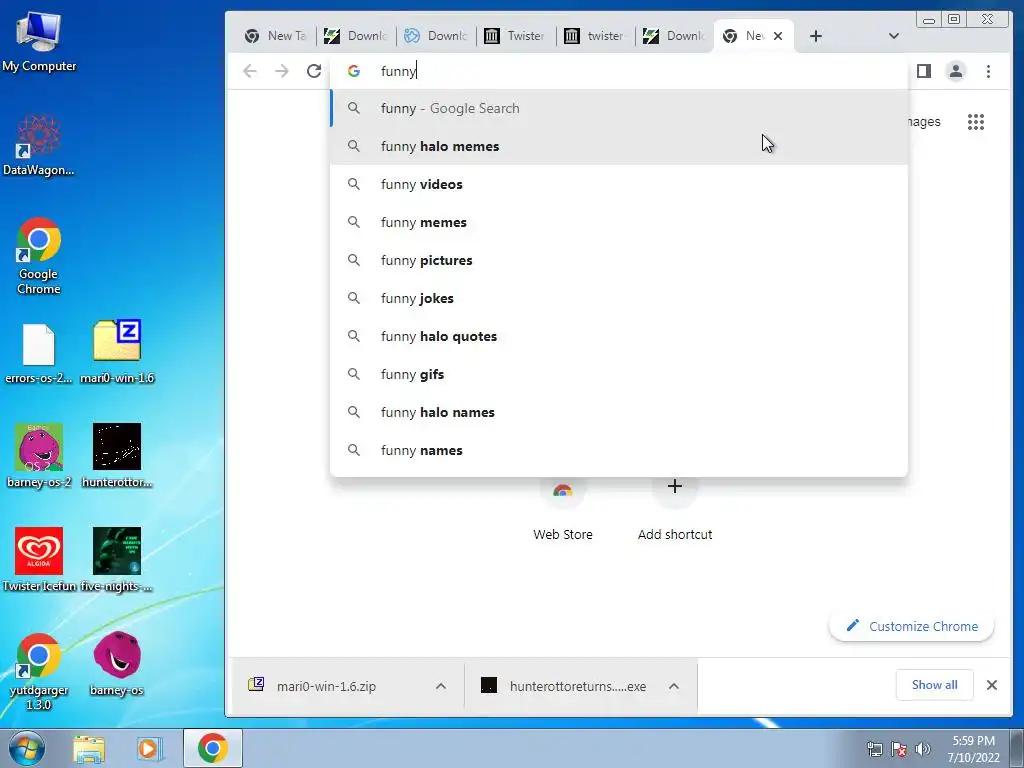The width and height of the screenshot is (1024, 768).
Task: Close the downloads bar
Action: pos(991,684)
